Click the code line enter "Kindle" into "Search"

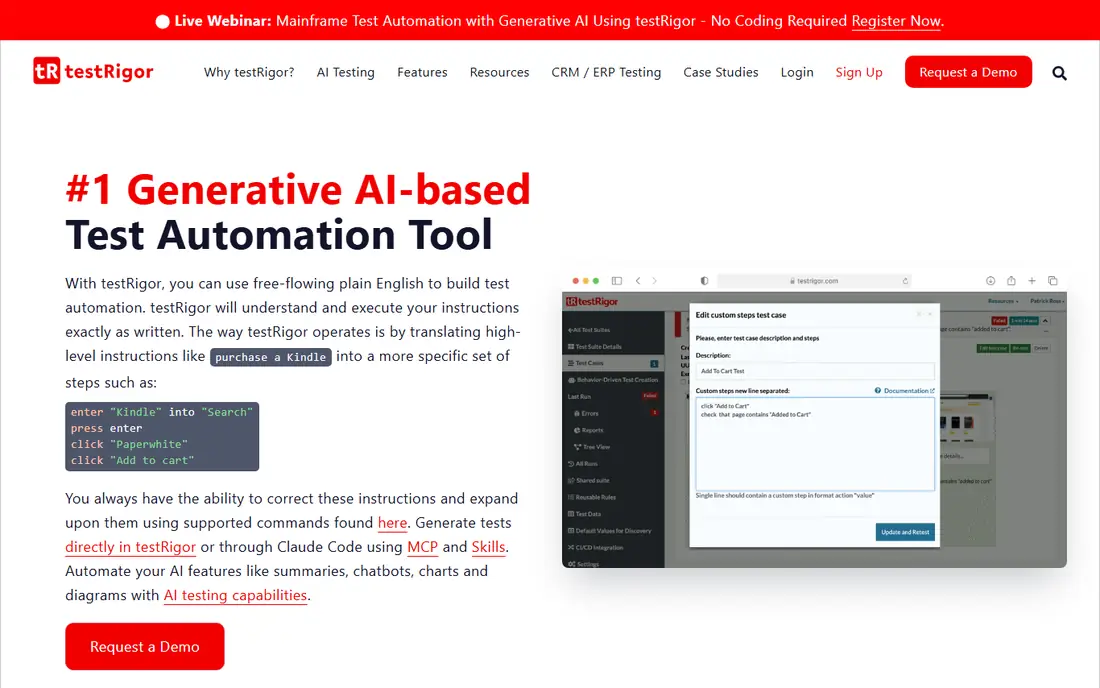pos(161,412)
